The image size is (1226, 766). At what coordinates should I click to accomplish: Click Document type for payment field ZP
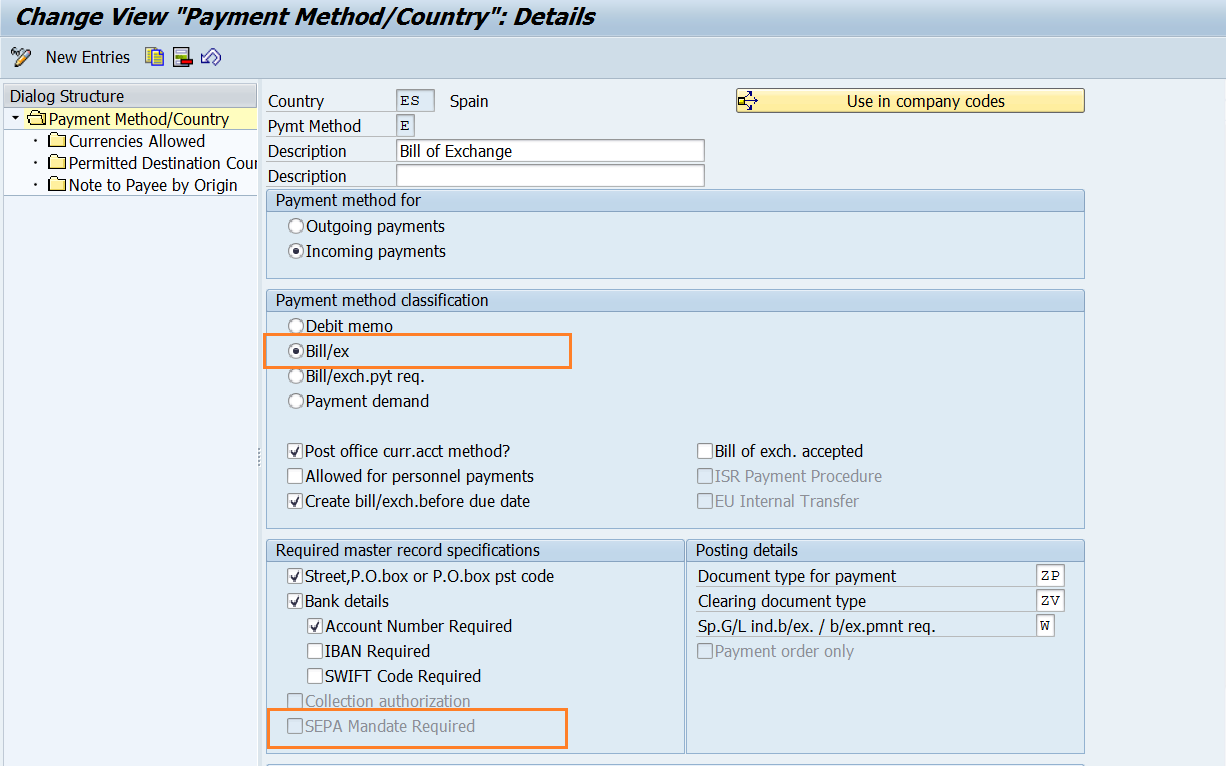click(x=1051, y=576)
